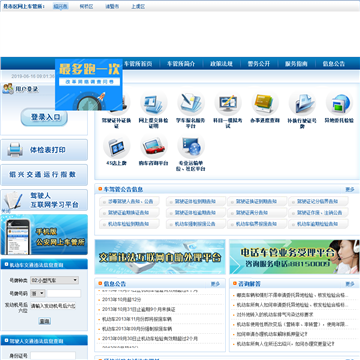Open news item 2013年10月31日止逾期9个月未换证
The image size is (360, 360).
pyautogui.click(x=139, y=310)
